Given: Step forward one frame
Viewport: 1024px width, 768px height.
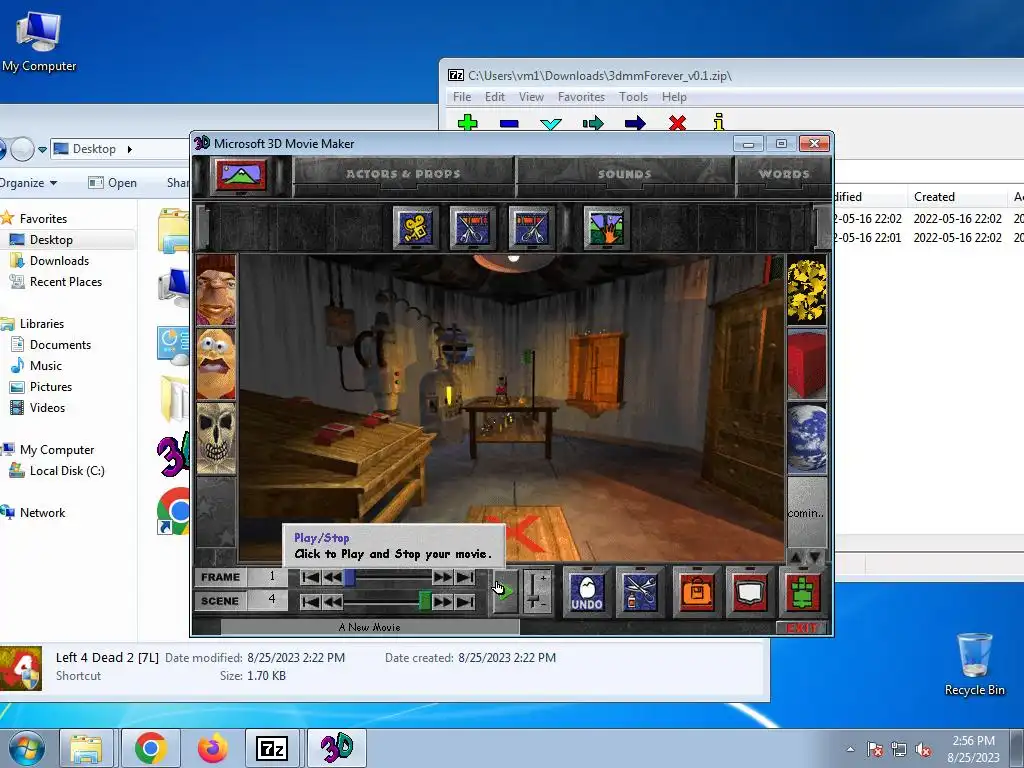Looking at the screenshot, I should pyautogui.click(x=442, y=577).
